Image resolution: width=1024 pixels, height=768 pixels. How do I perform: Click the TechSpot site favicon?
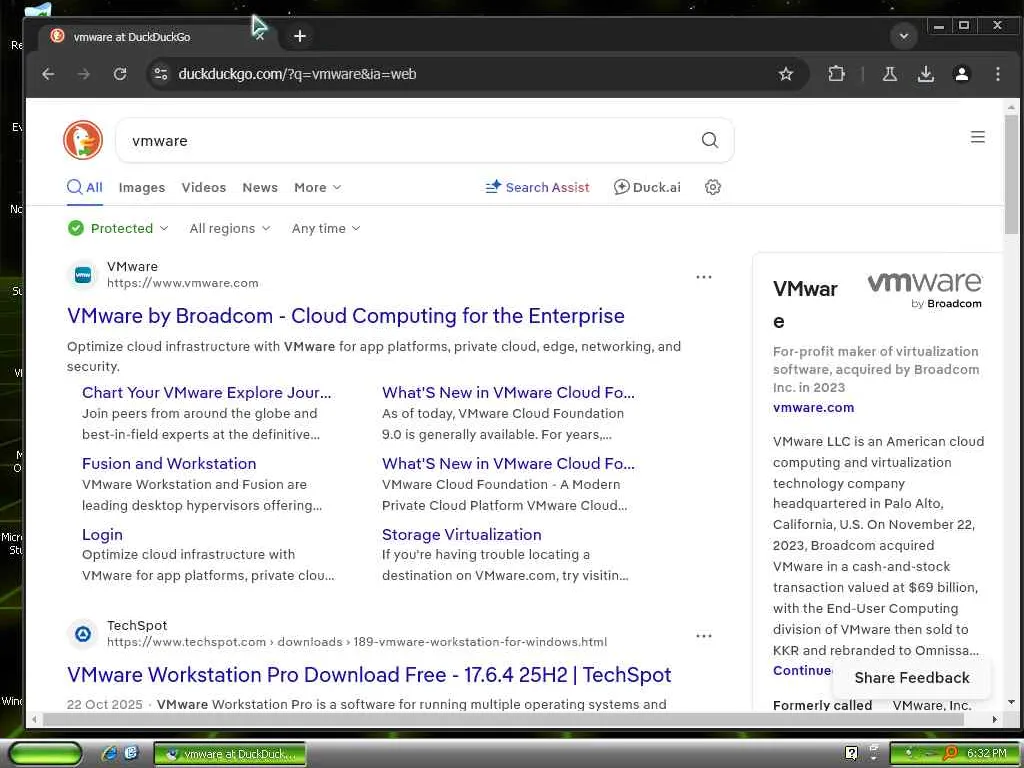point(83,633)
